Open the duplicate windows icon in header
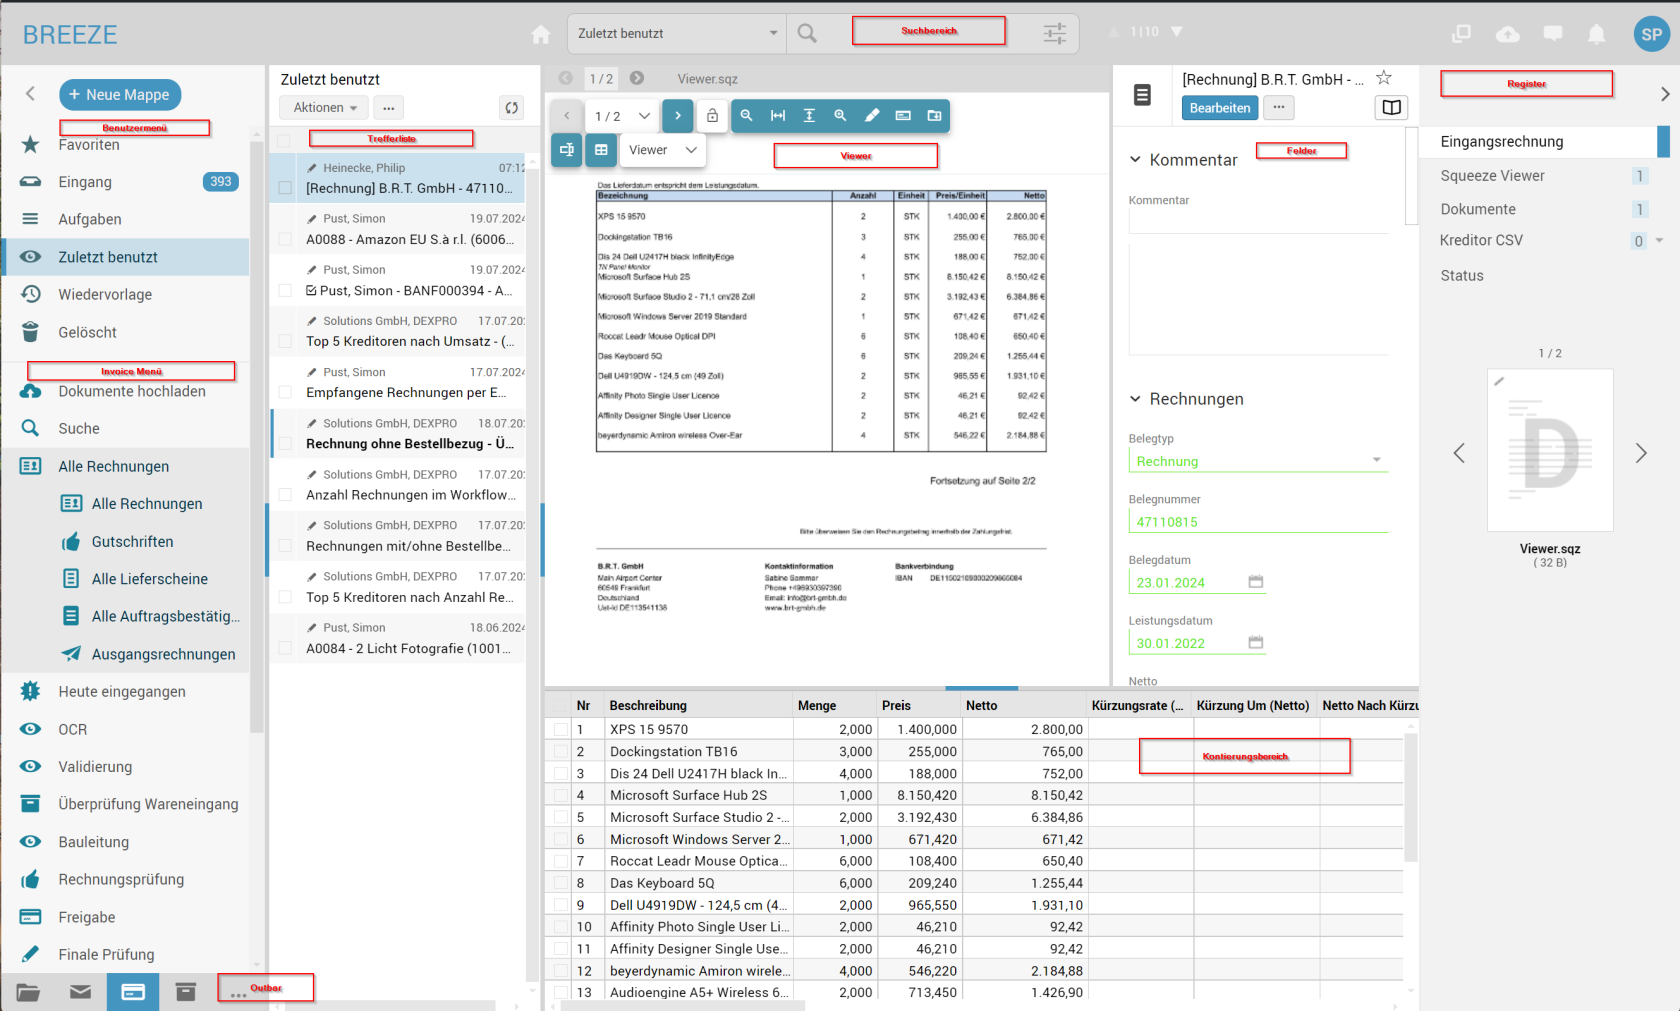 [1461, 34]
